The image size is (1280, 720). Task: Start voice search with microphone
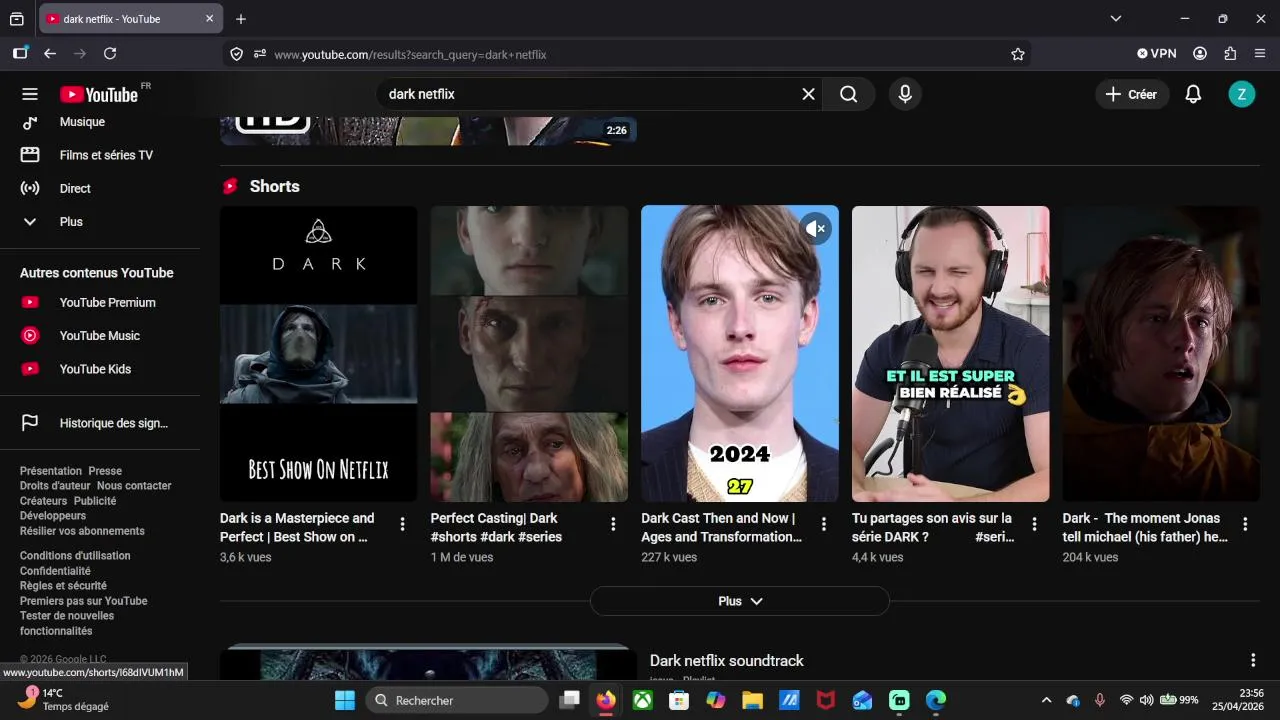pos(905,94)
